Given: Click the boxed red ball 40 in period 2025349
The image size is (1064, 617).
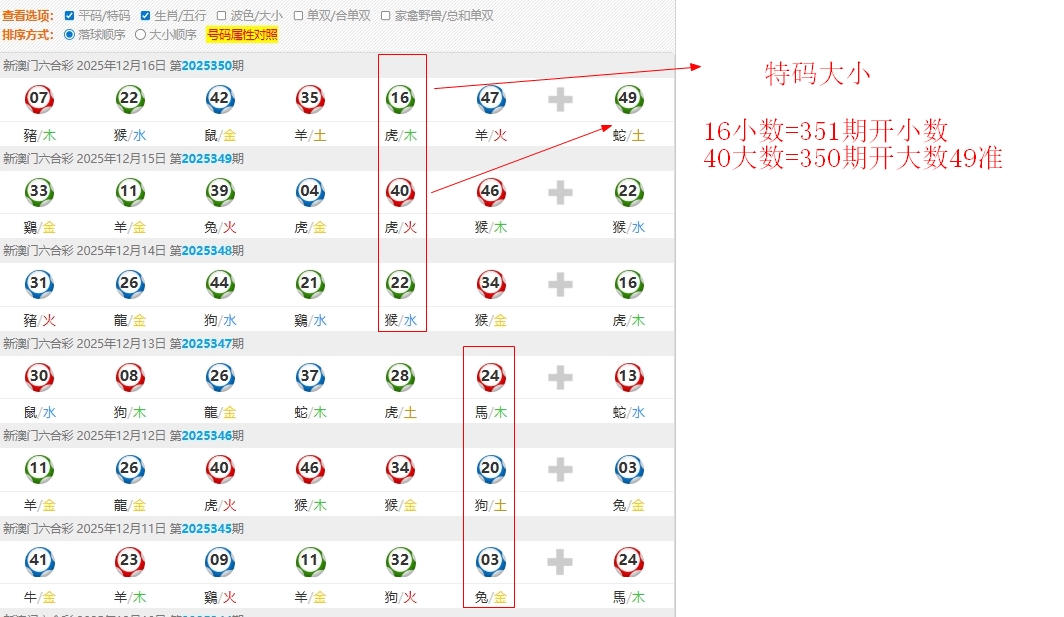Looking at the screenshot, I should click(x=400, y=191).
